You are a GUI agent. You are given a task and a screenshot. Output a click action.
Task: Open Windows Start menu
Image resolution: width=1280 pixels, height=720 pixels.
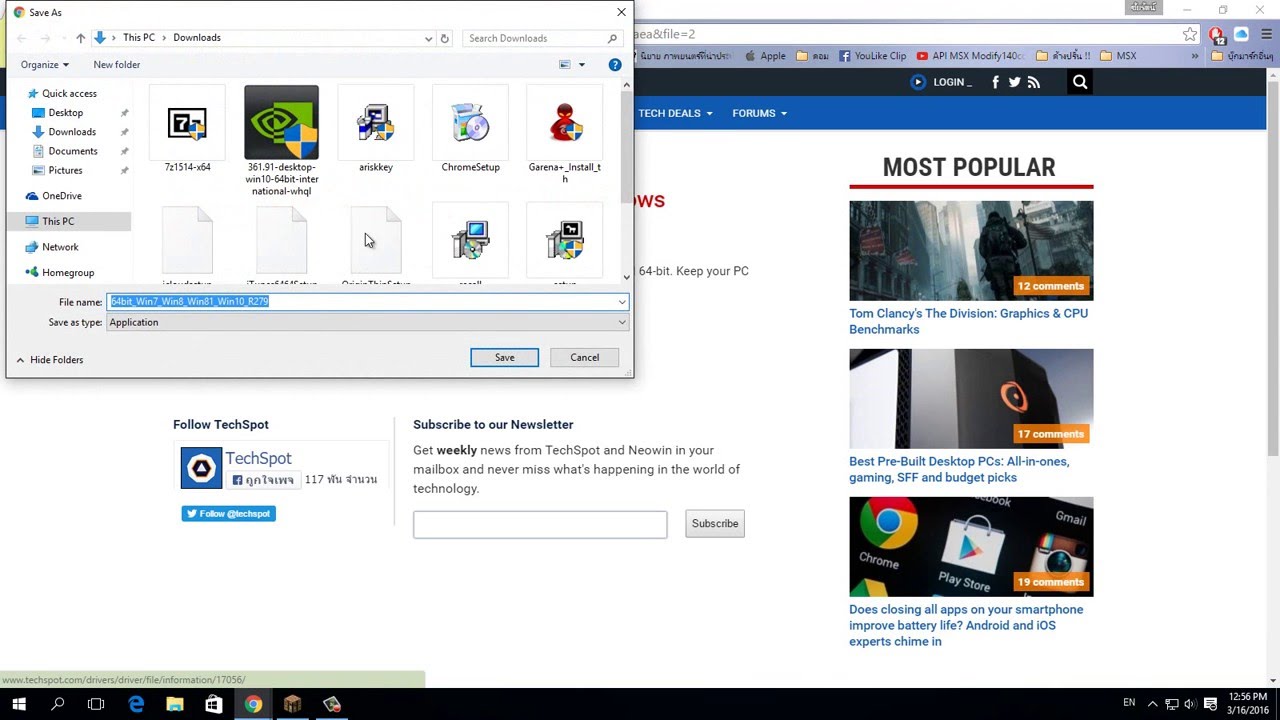pos(19,704)
